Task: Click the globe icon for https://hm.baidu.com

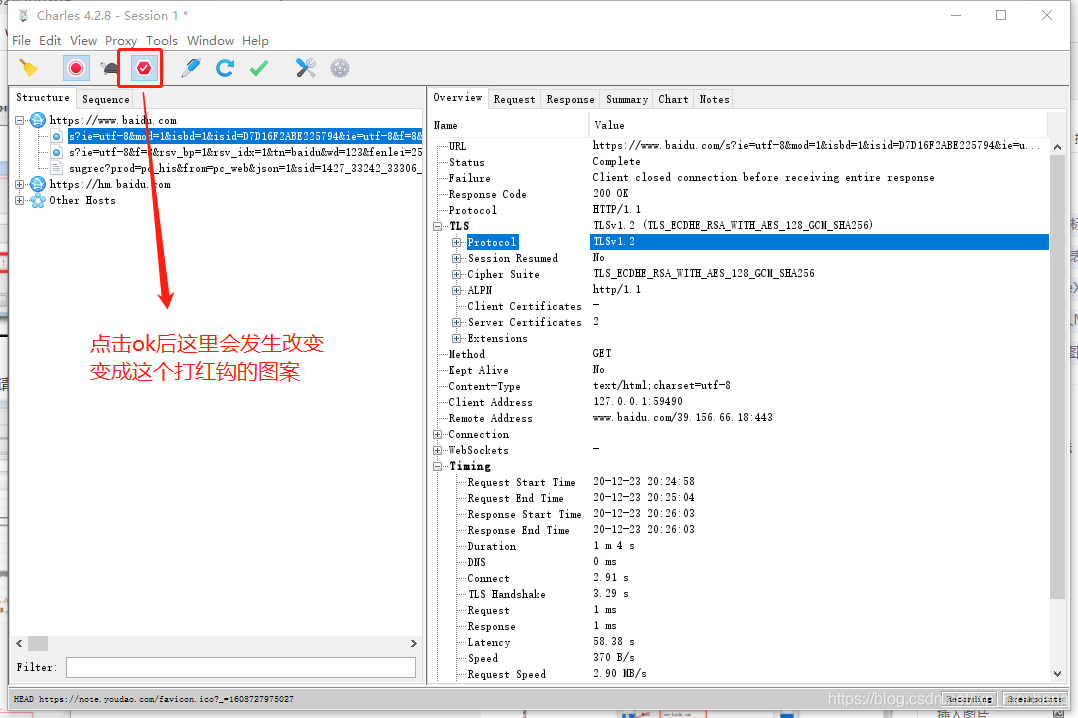Action: (x=38, y=184)
